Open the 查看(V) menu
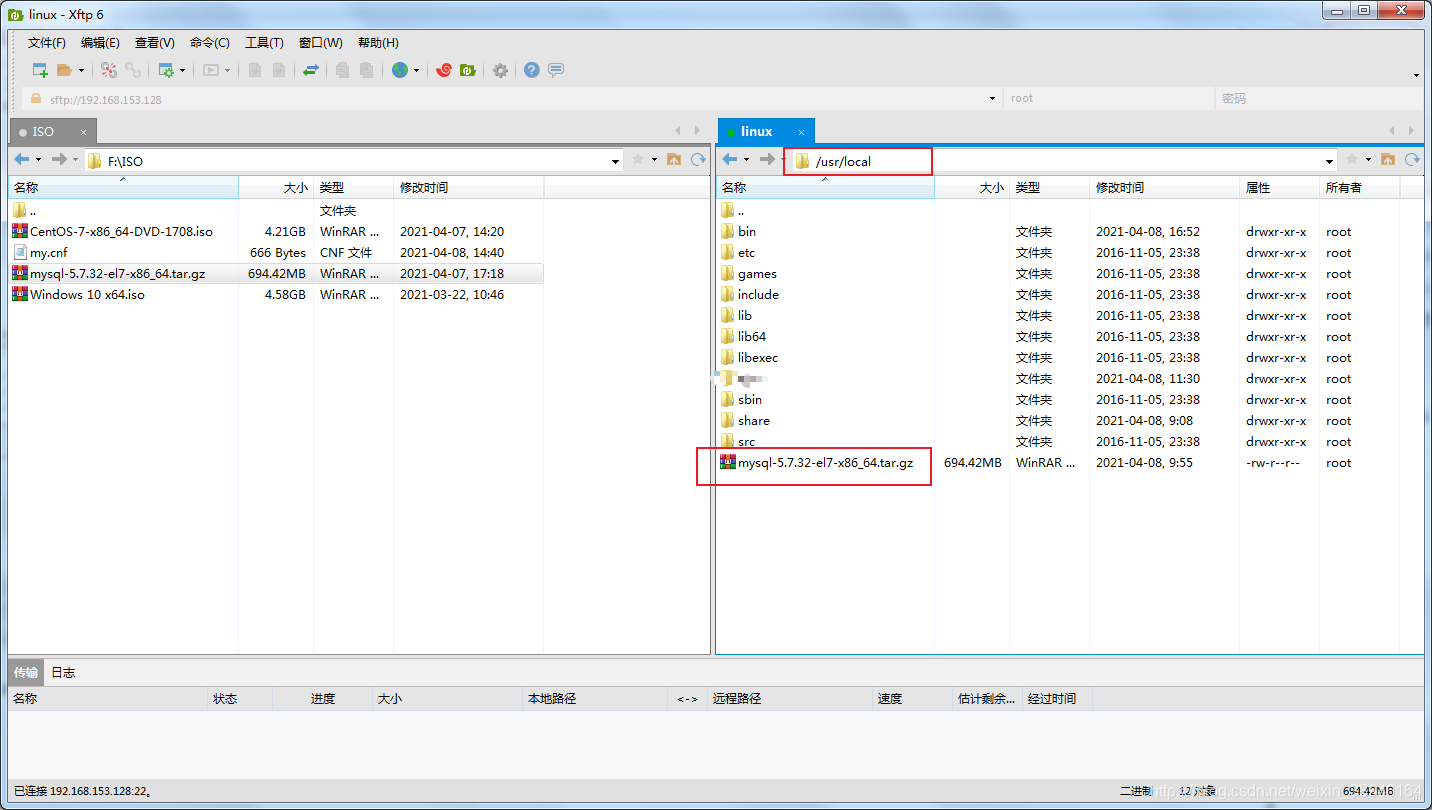 coord(155,43)
